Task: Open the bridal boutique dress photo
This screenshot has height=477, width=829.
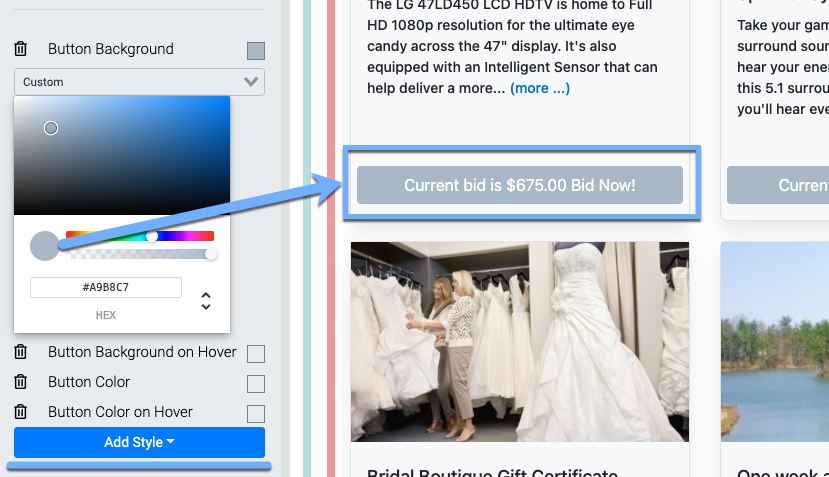Action: pyautogui.click(x=519, y=341)
